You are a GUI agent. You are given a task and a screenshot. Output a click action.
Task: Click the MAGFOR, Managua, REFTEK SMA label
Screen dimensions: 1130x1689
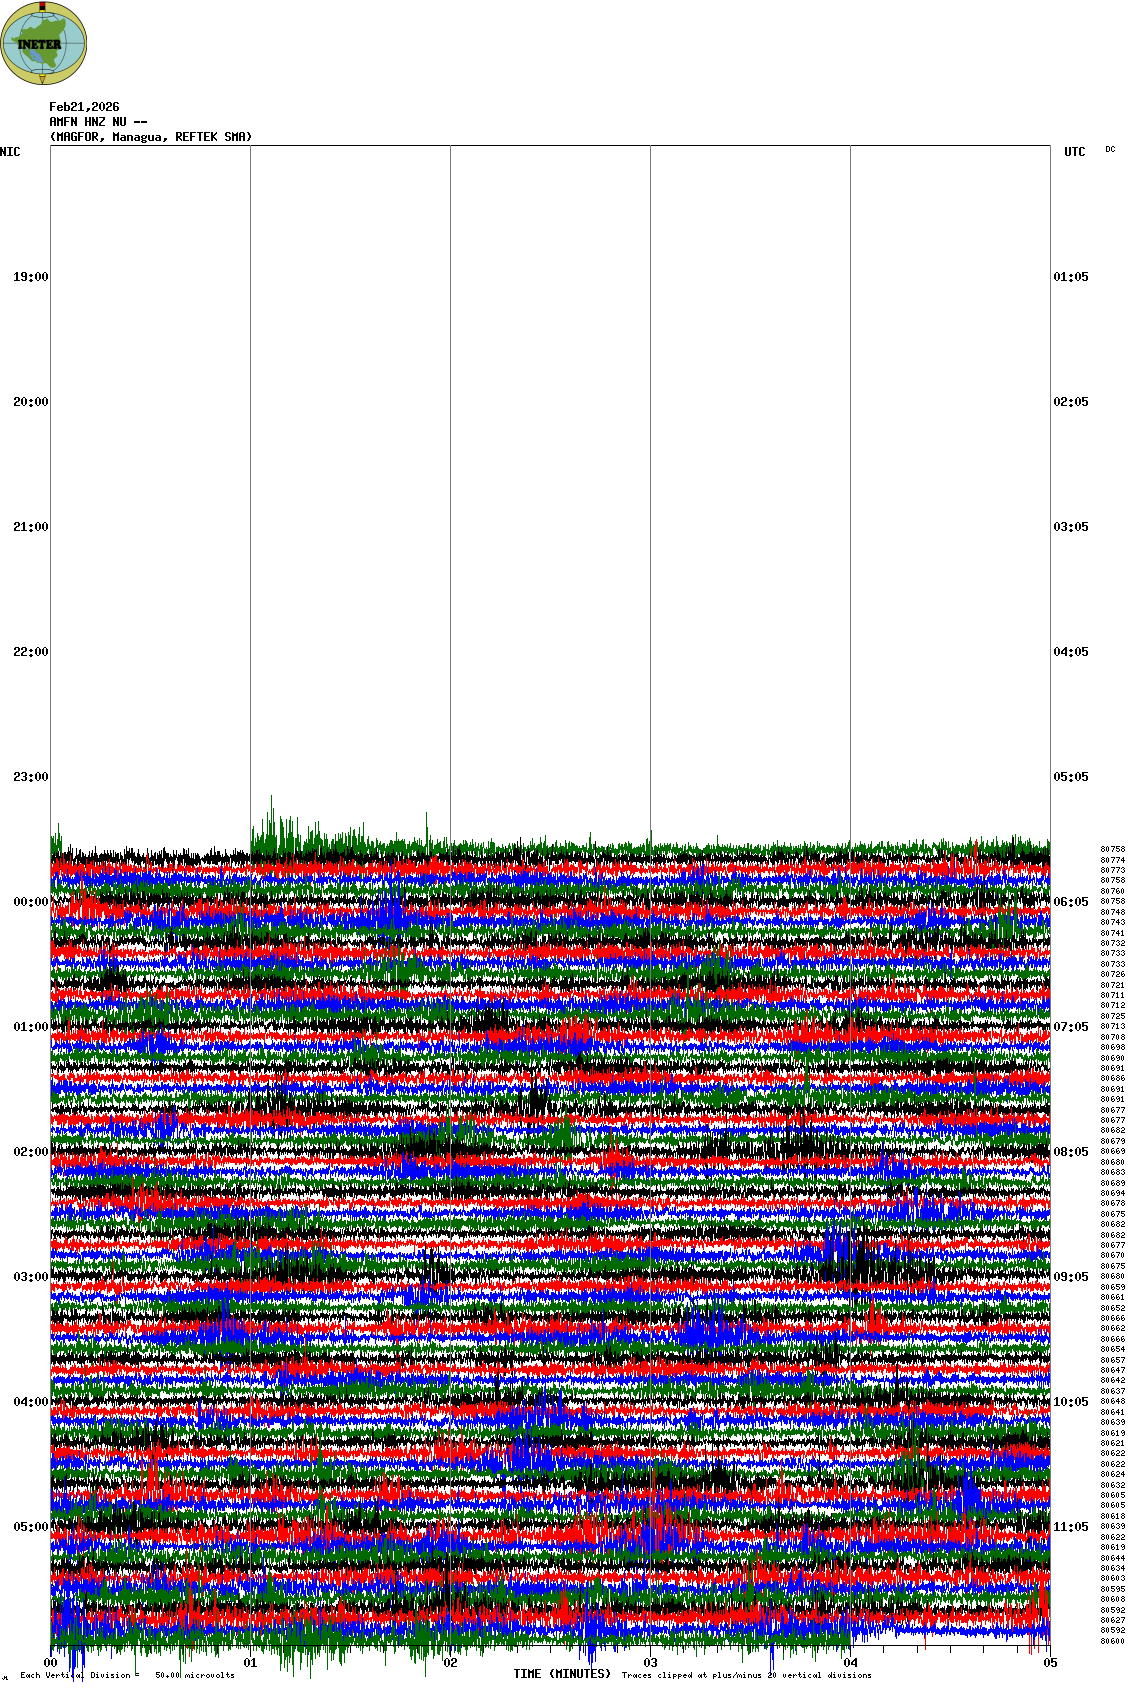151,137
